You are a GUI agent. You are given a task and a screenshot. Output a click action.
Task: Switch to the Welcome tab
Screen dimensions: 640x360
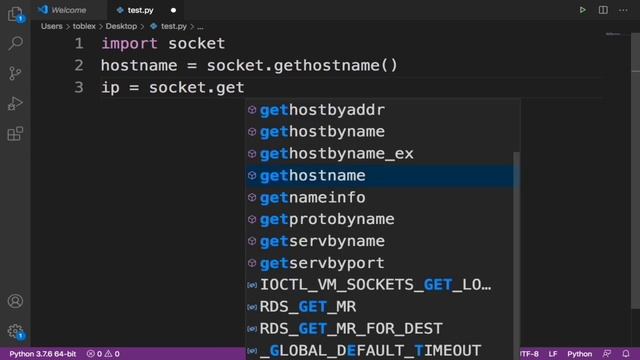pyautogui.click(x=69, y=10)
